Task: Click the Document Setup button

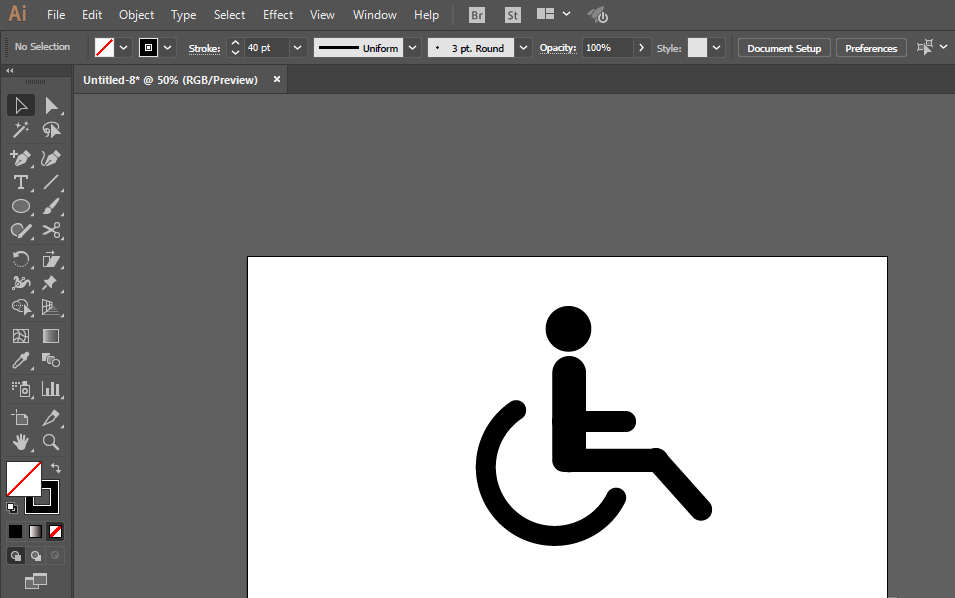Action: (784, 48)
